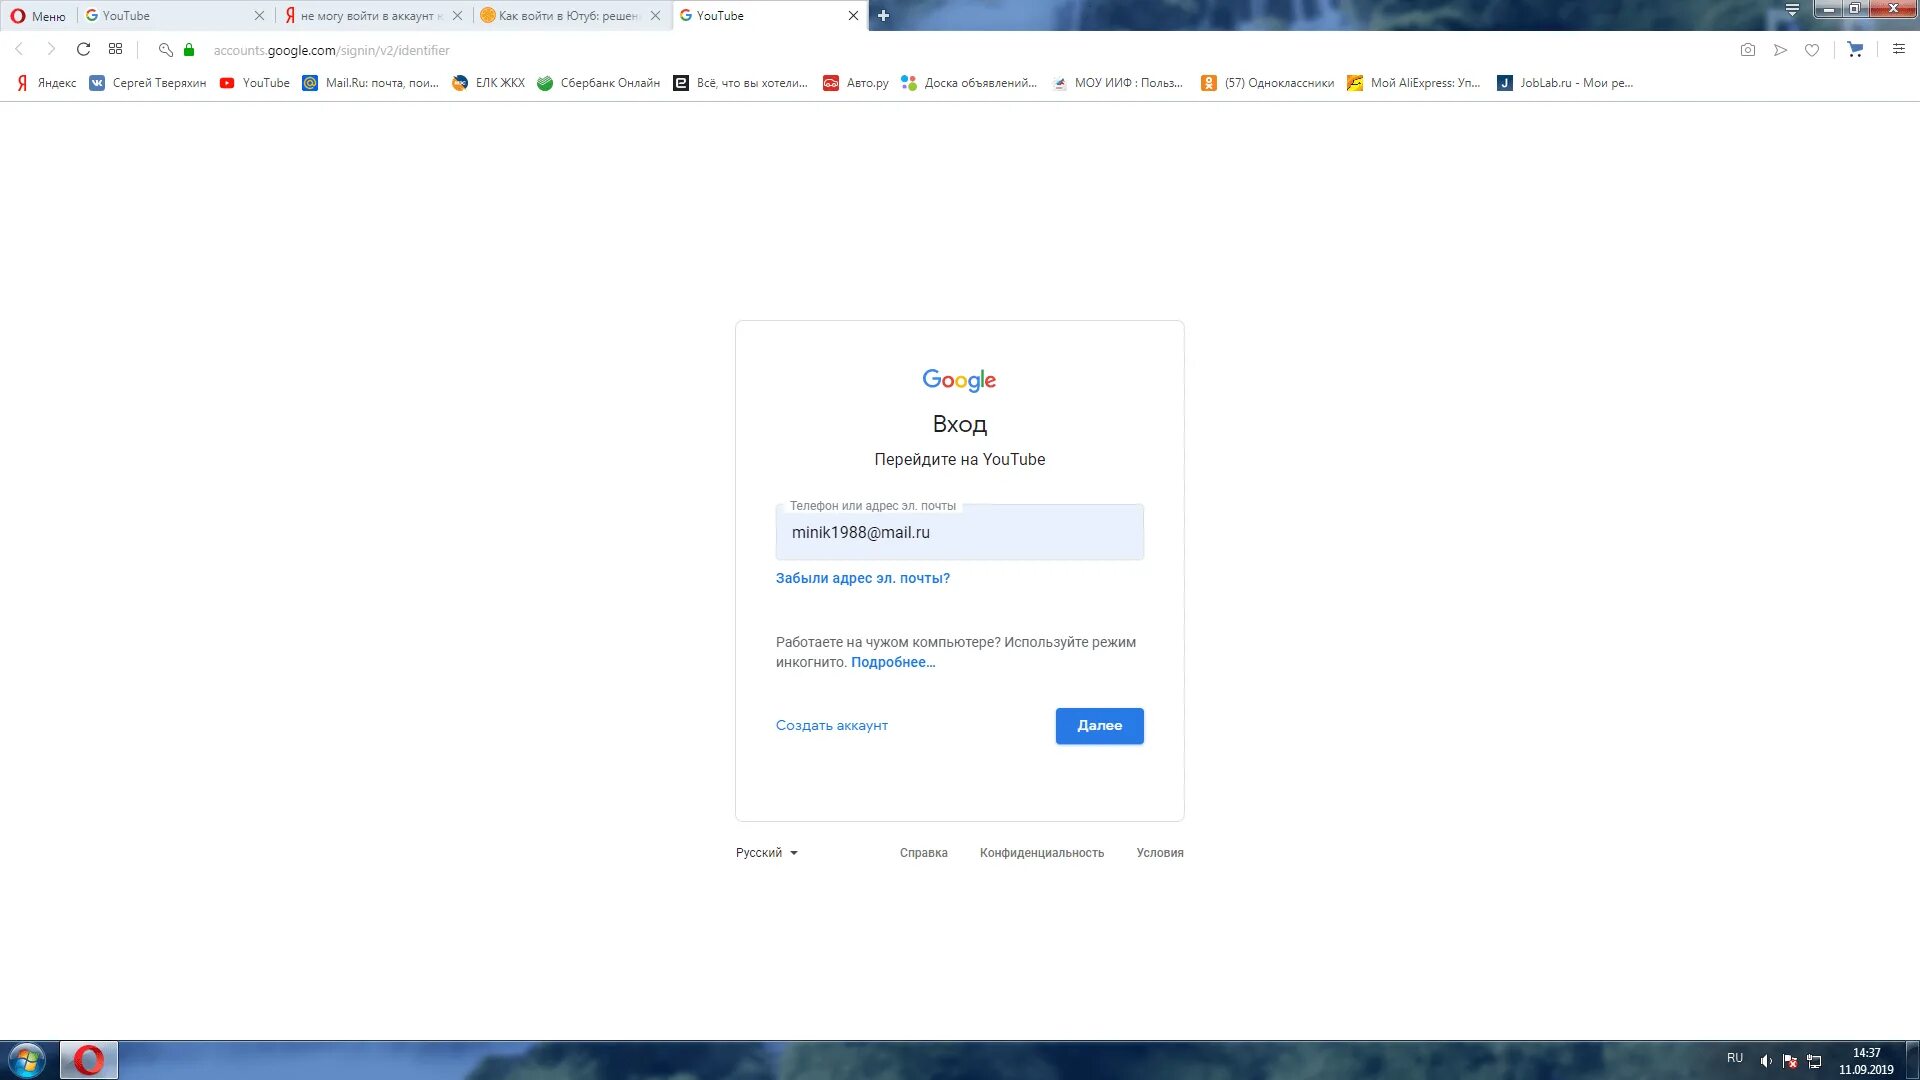The image size is (1920, 1080).
Task: Click 'Подробнее...' incognito mode link
Action: 891,662
